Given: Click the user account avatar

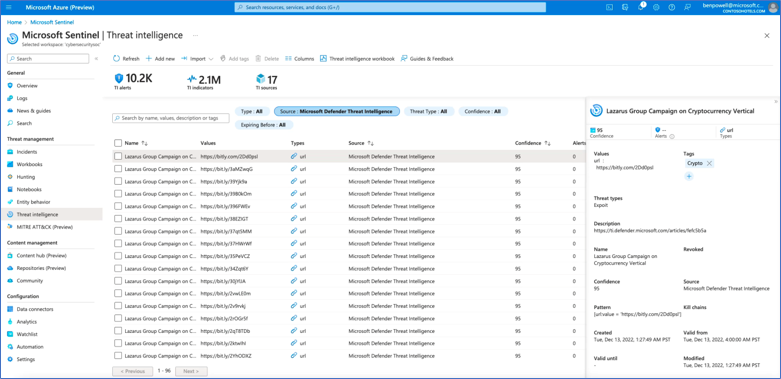Looking at the screenshot, I should click(x=773, y=7).
